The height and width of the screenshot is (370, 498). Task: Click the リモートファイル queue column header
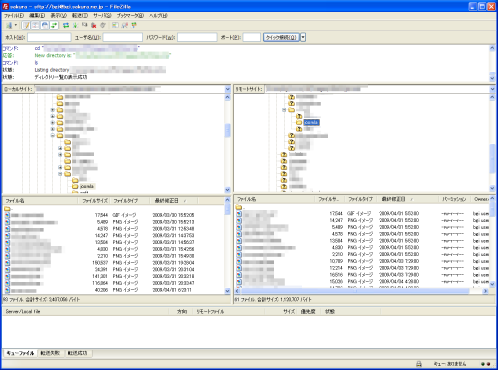[x=229, y=311]
